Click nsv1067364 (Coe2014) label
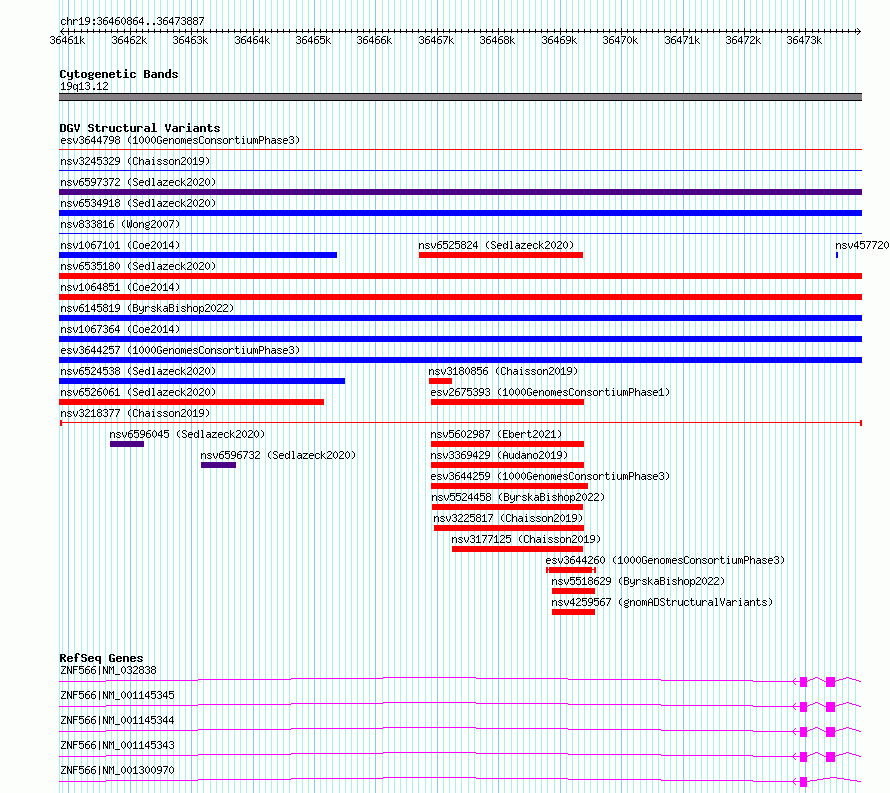The height and width of the screenshot is (793, 890). (x=120, y=329)
